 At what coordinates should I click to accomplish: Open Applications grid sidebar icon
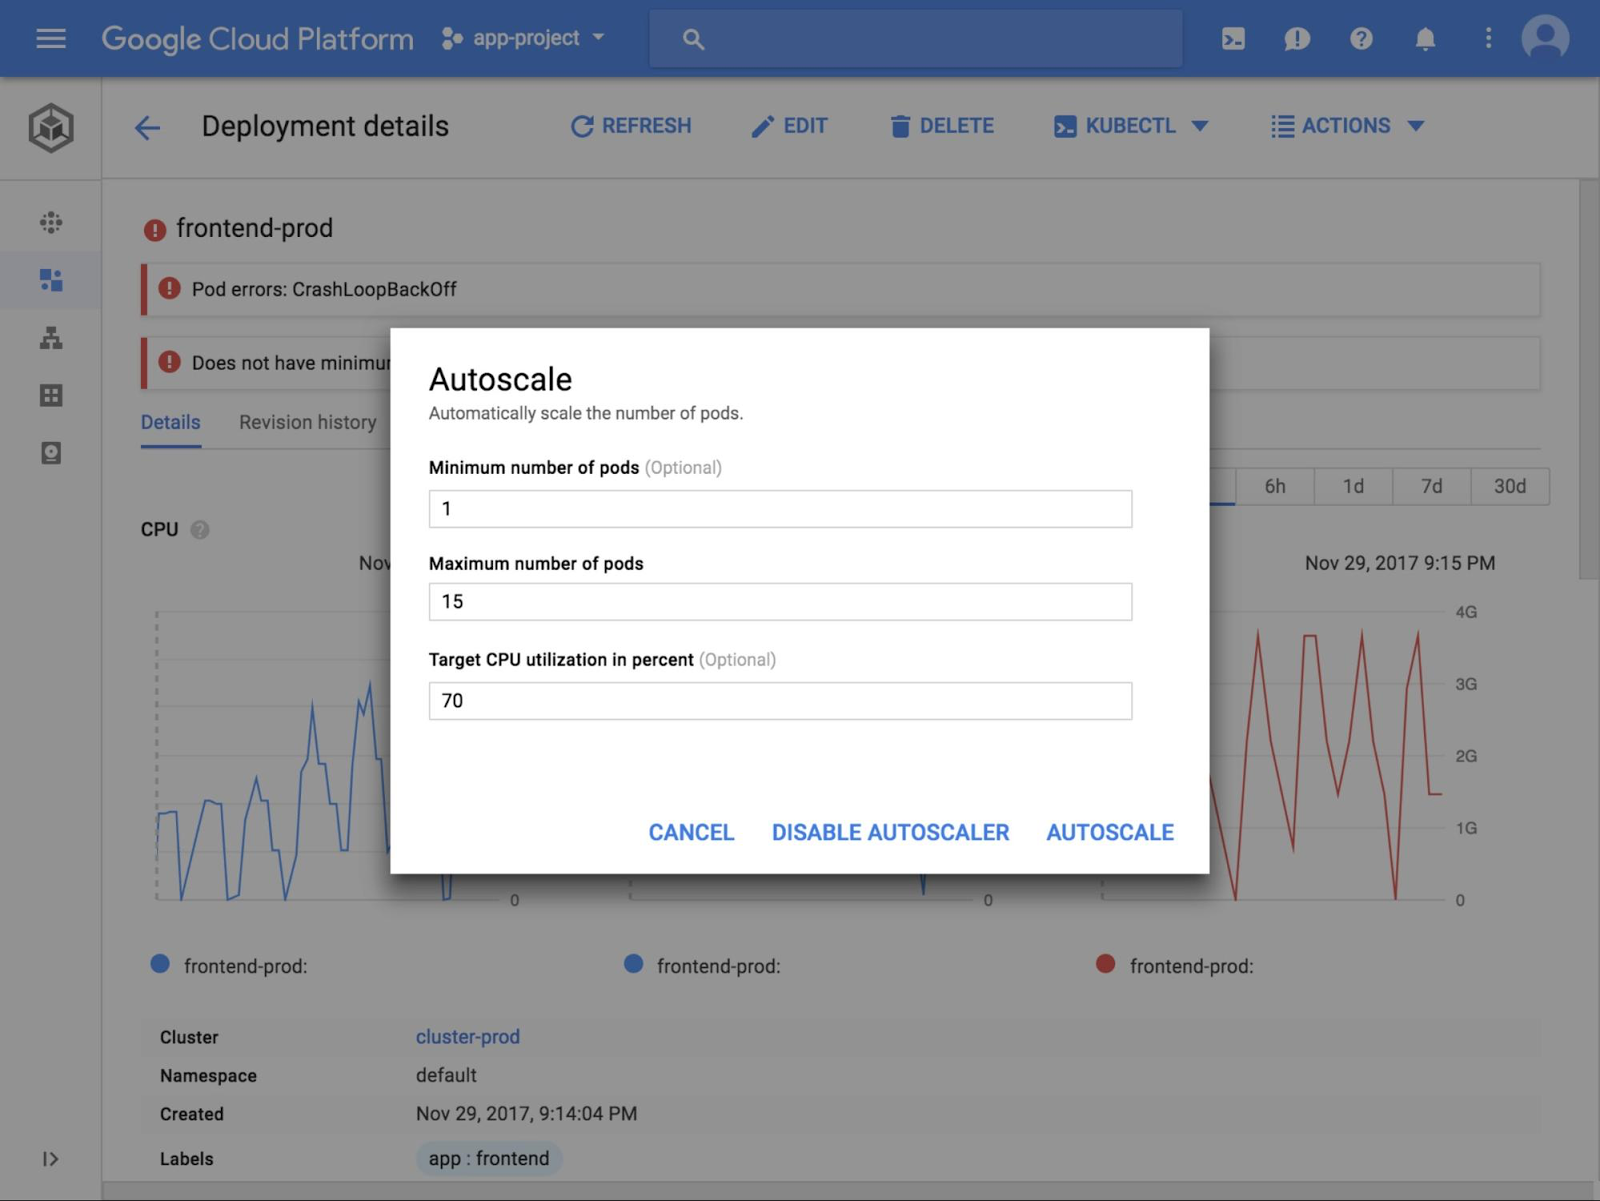tap(51, 396)
